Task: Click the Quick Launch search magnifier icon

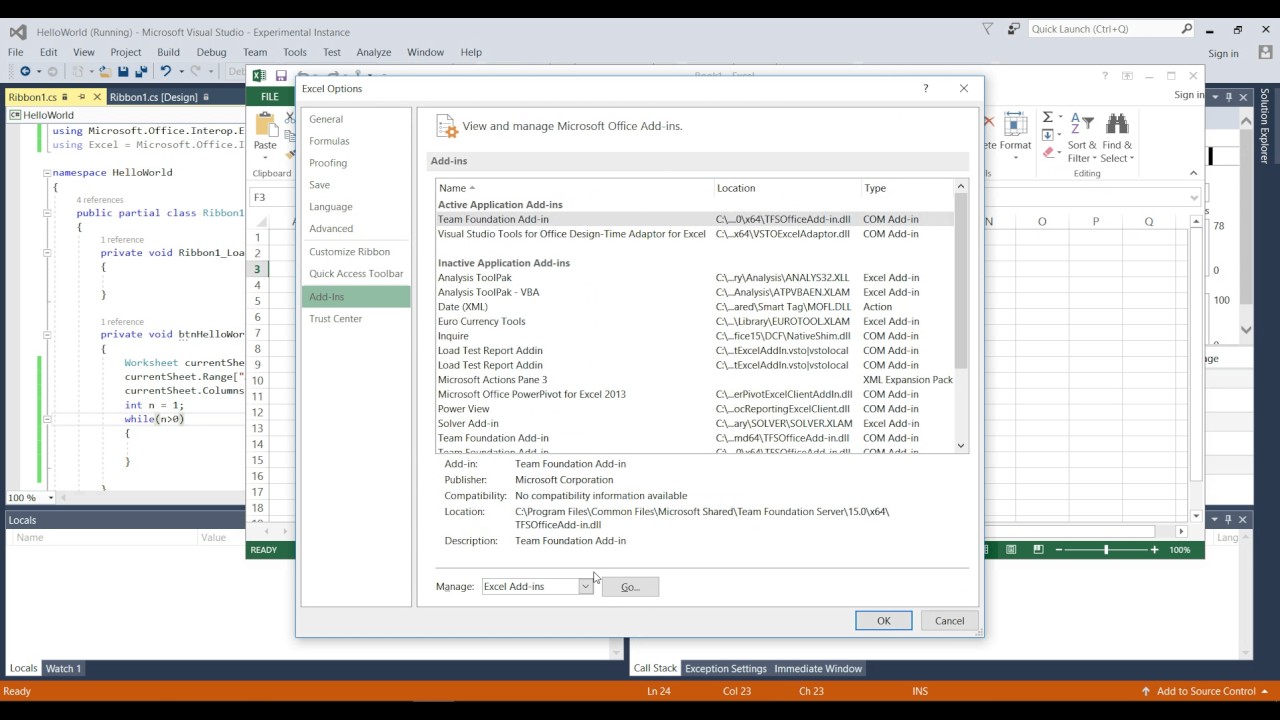Action: [x=1187, y=29]
